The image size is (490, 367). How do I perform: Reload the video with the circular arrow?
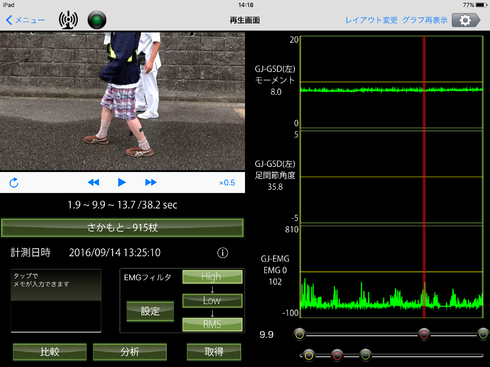(x=14, y=183)
